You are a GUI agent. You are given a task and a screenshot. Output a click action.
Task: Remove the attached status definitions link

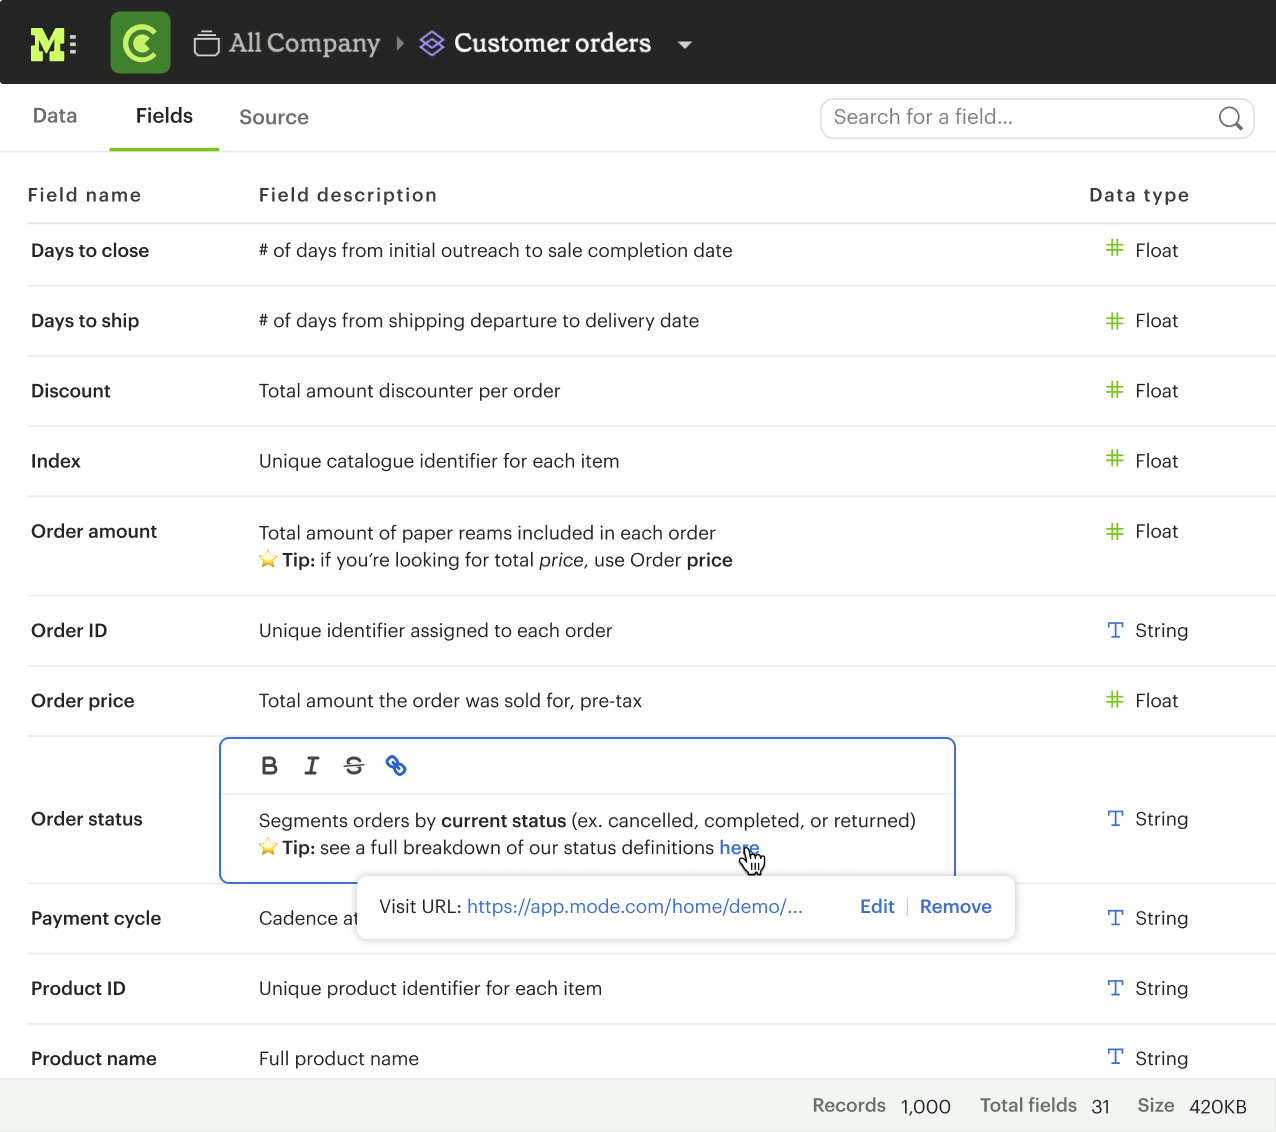955,907
